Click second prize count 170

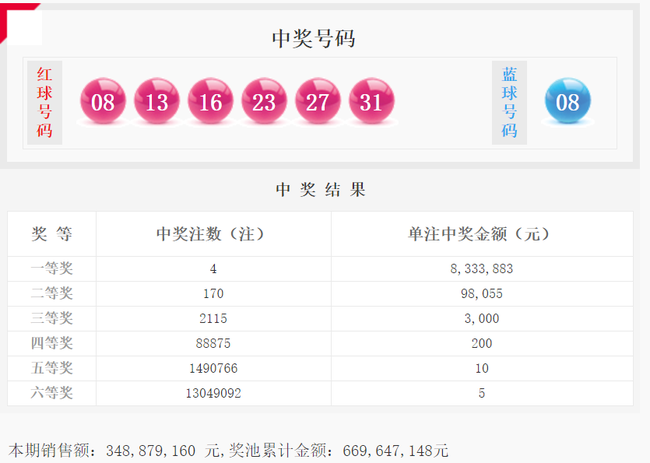coord(213,294)
